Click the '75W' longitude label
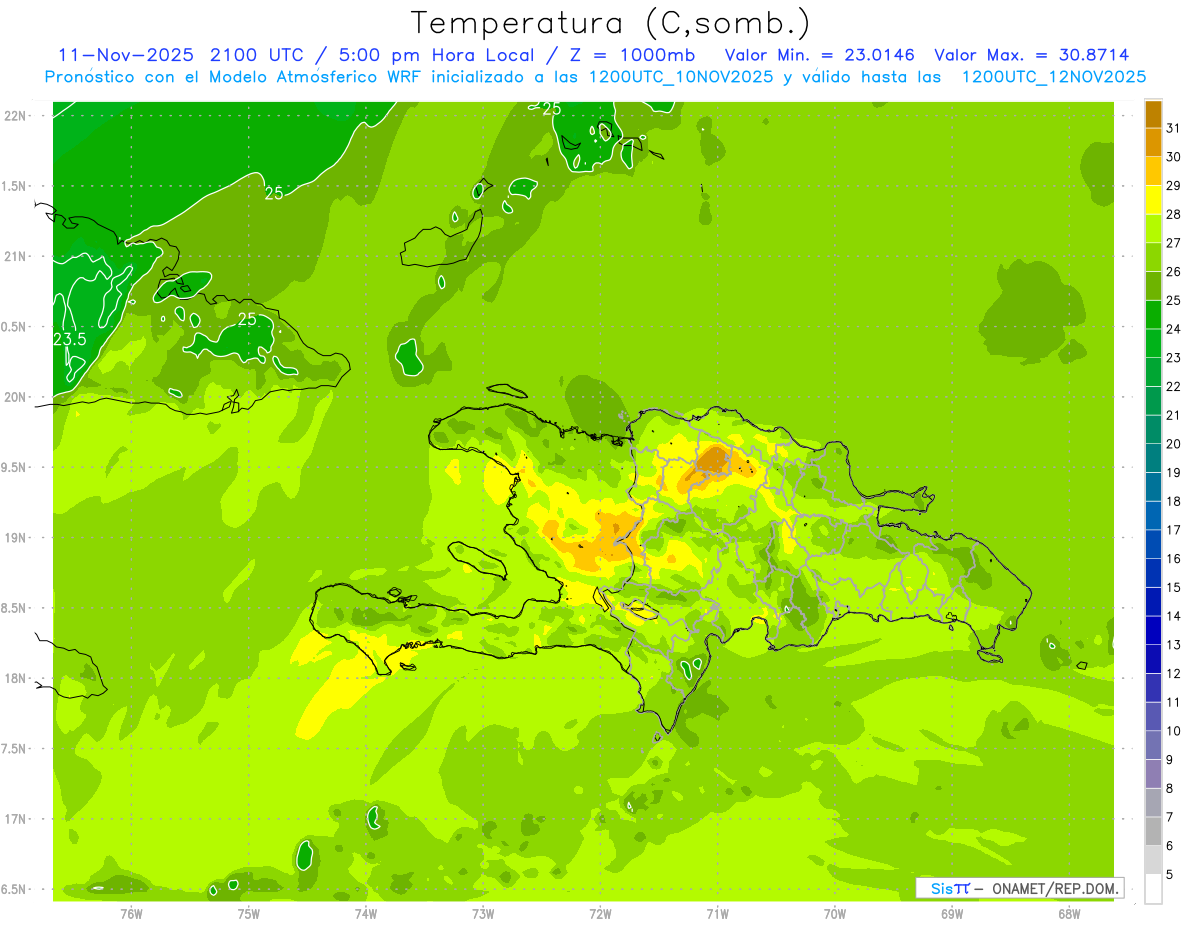Viewport: 1200px width, 927px height. click(249, 913)
